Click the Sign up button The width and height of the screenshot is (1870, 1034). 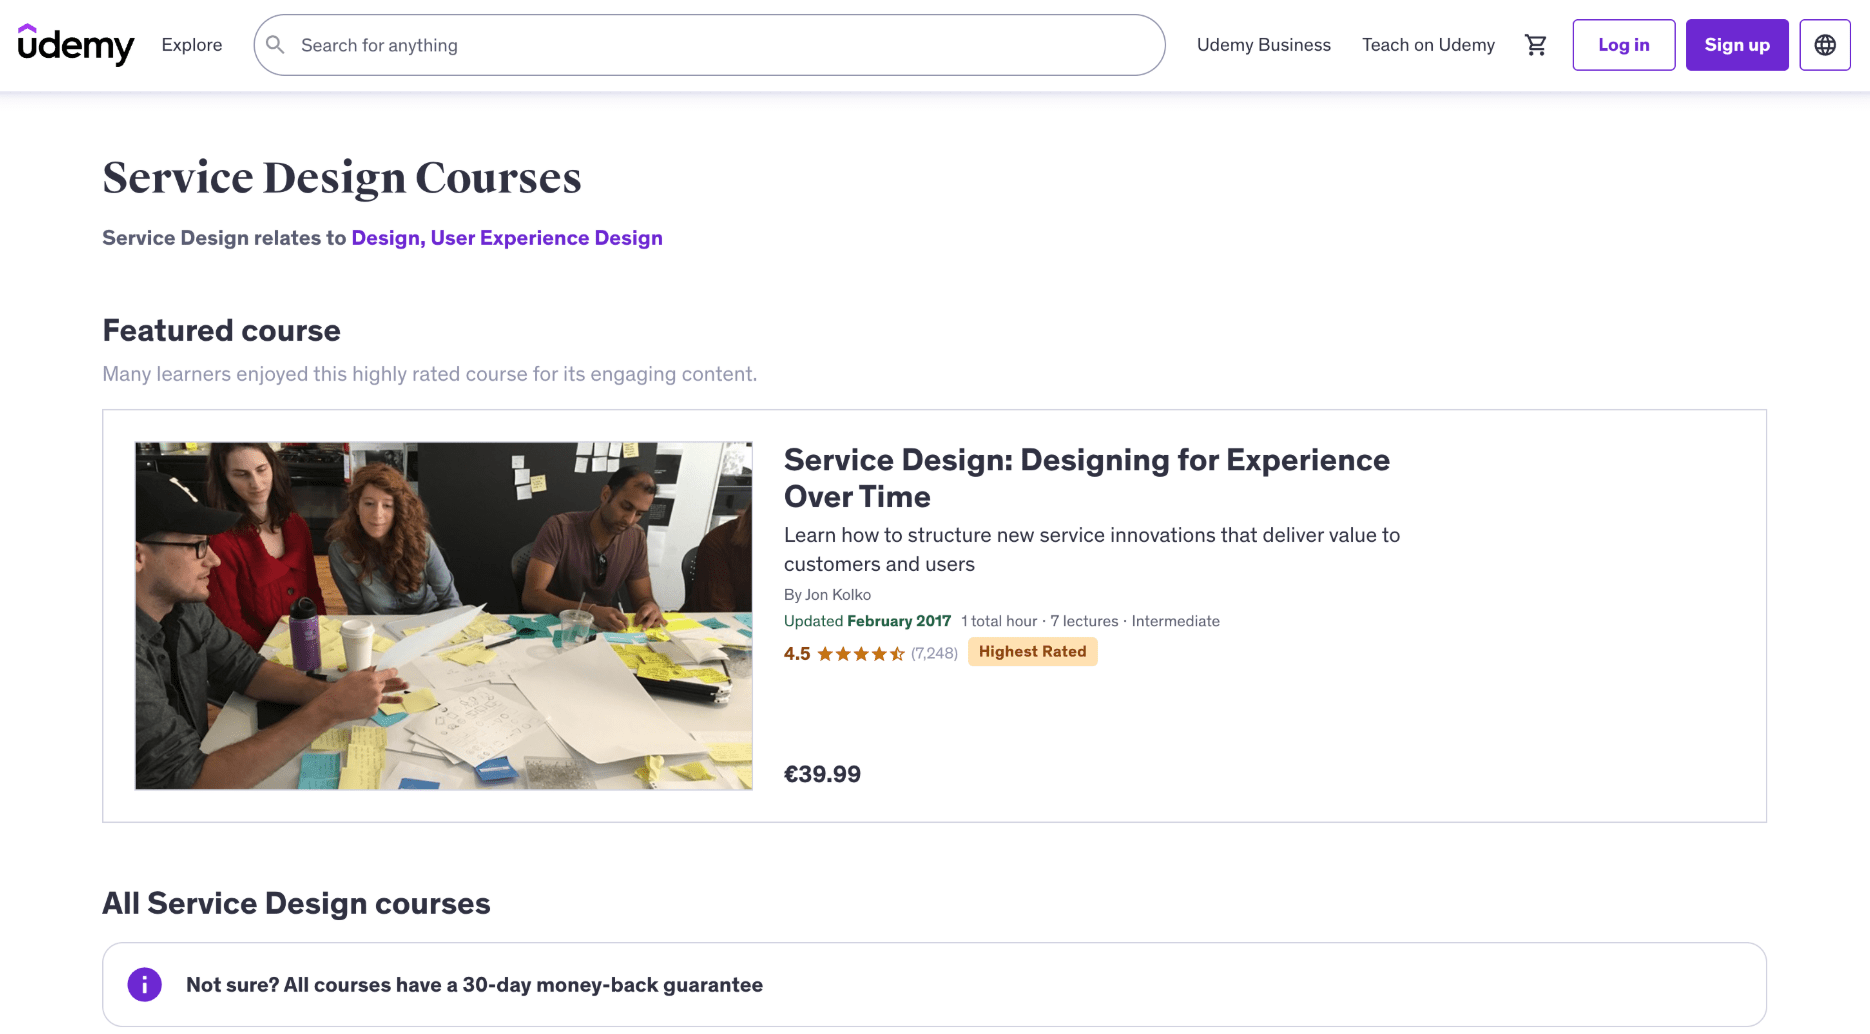[x=1737, y=45]
